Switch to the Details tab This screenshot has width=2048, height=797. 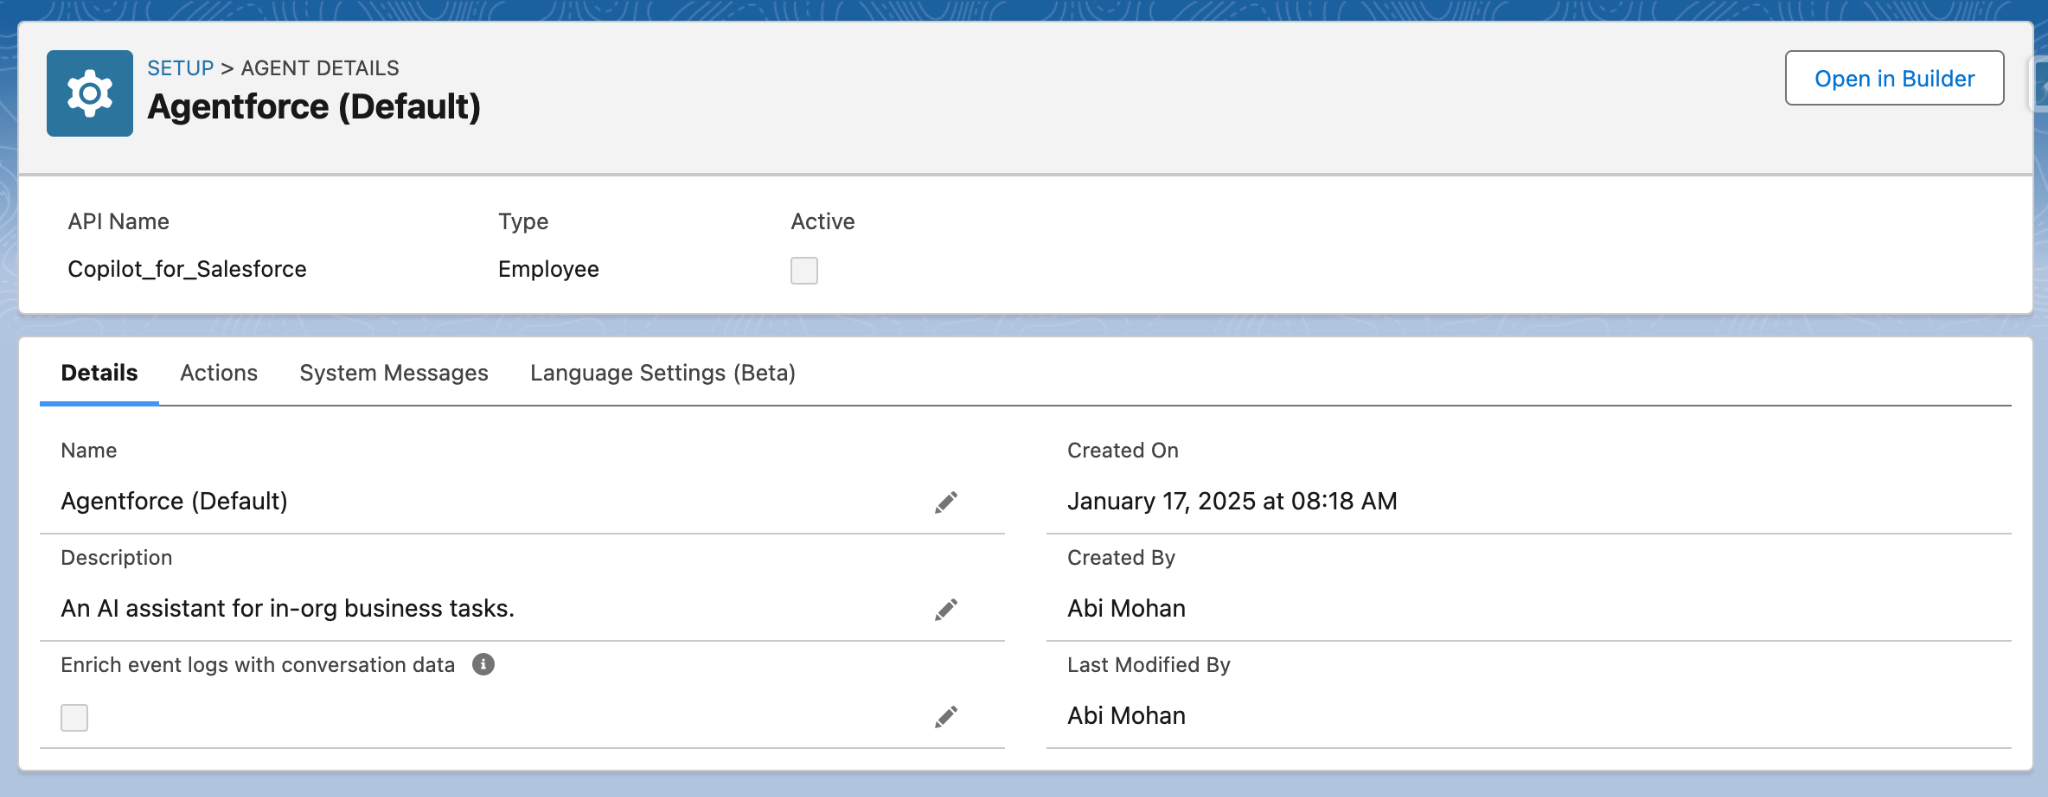click(99, 373)
